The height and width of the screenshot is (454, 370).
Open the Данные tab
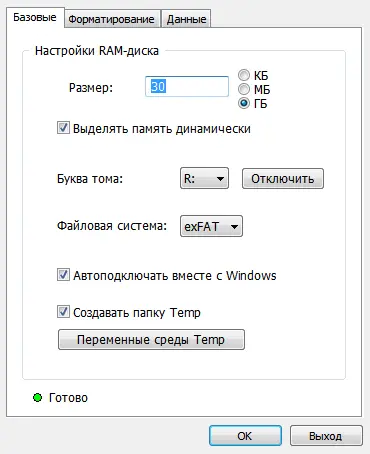pos(186,19)
